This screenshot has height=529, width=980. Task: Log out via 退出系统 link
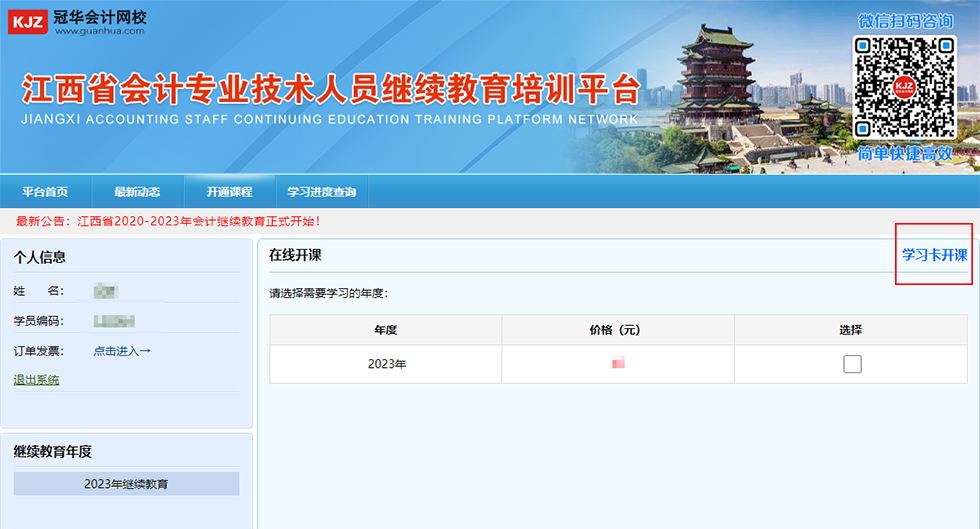coord(36,380)
